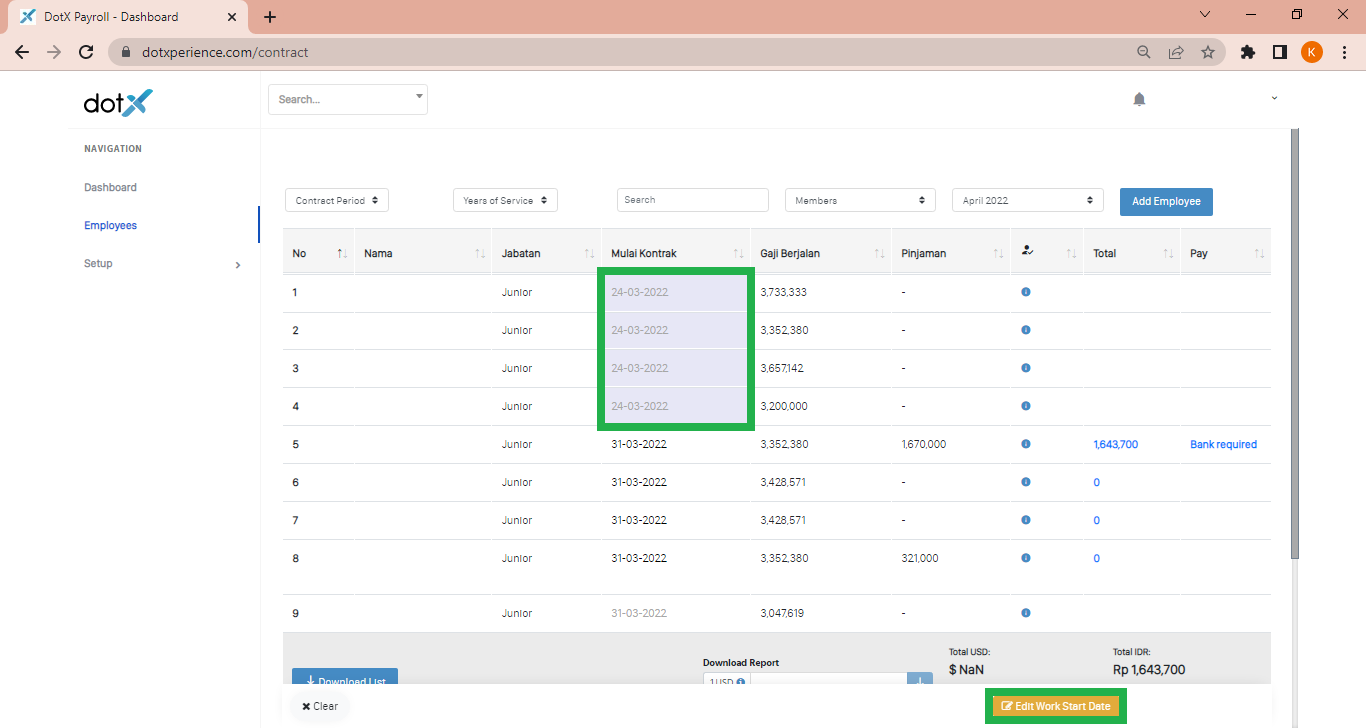Click the Add Employee button
Image resolution: width=1366 pixels, height=728 pixels.
coord(1166,201)
